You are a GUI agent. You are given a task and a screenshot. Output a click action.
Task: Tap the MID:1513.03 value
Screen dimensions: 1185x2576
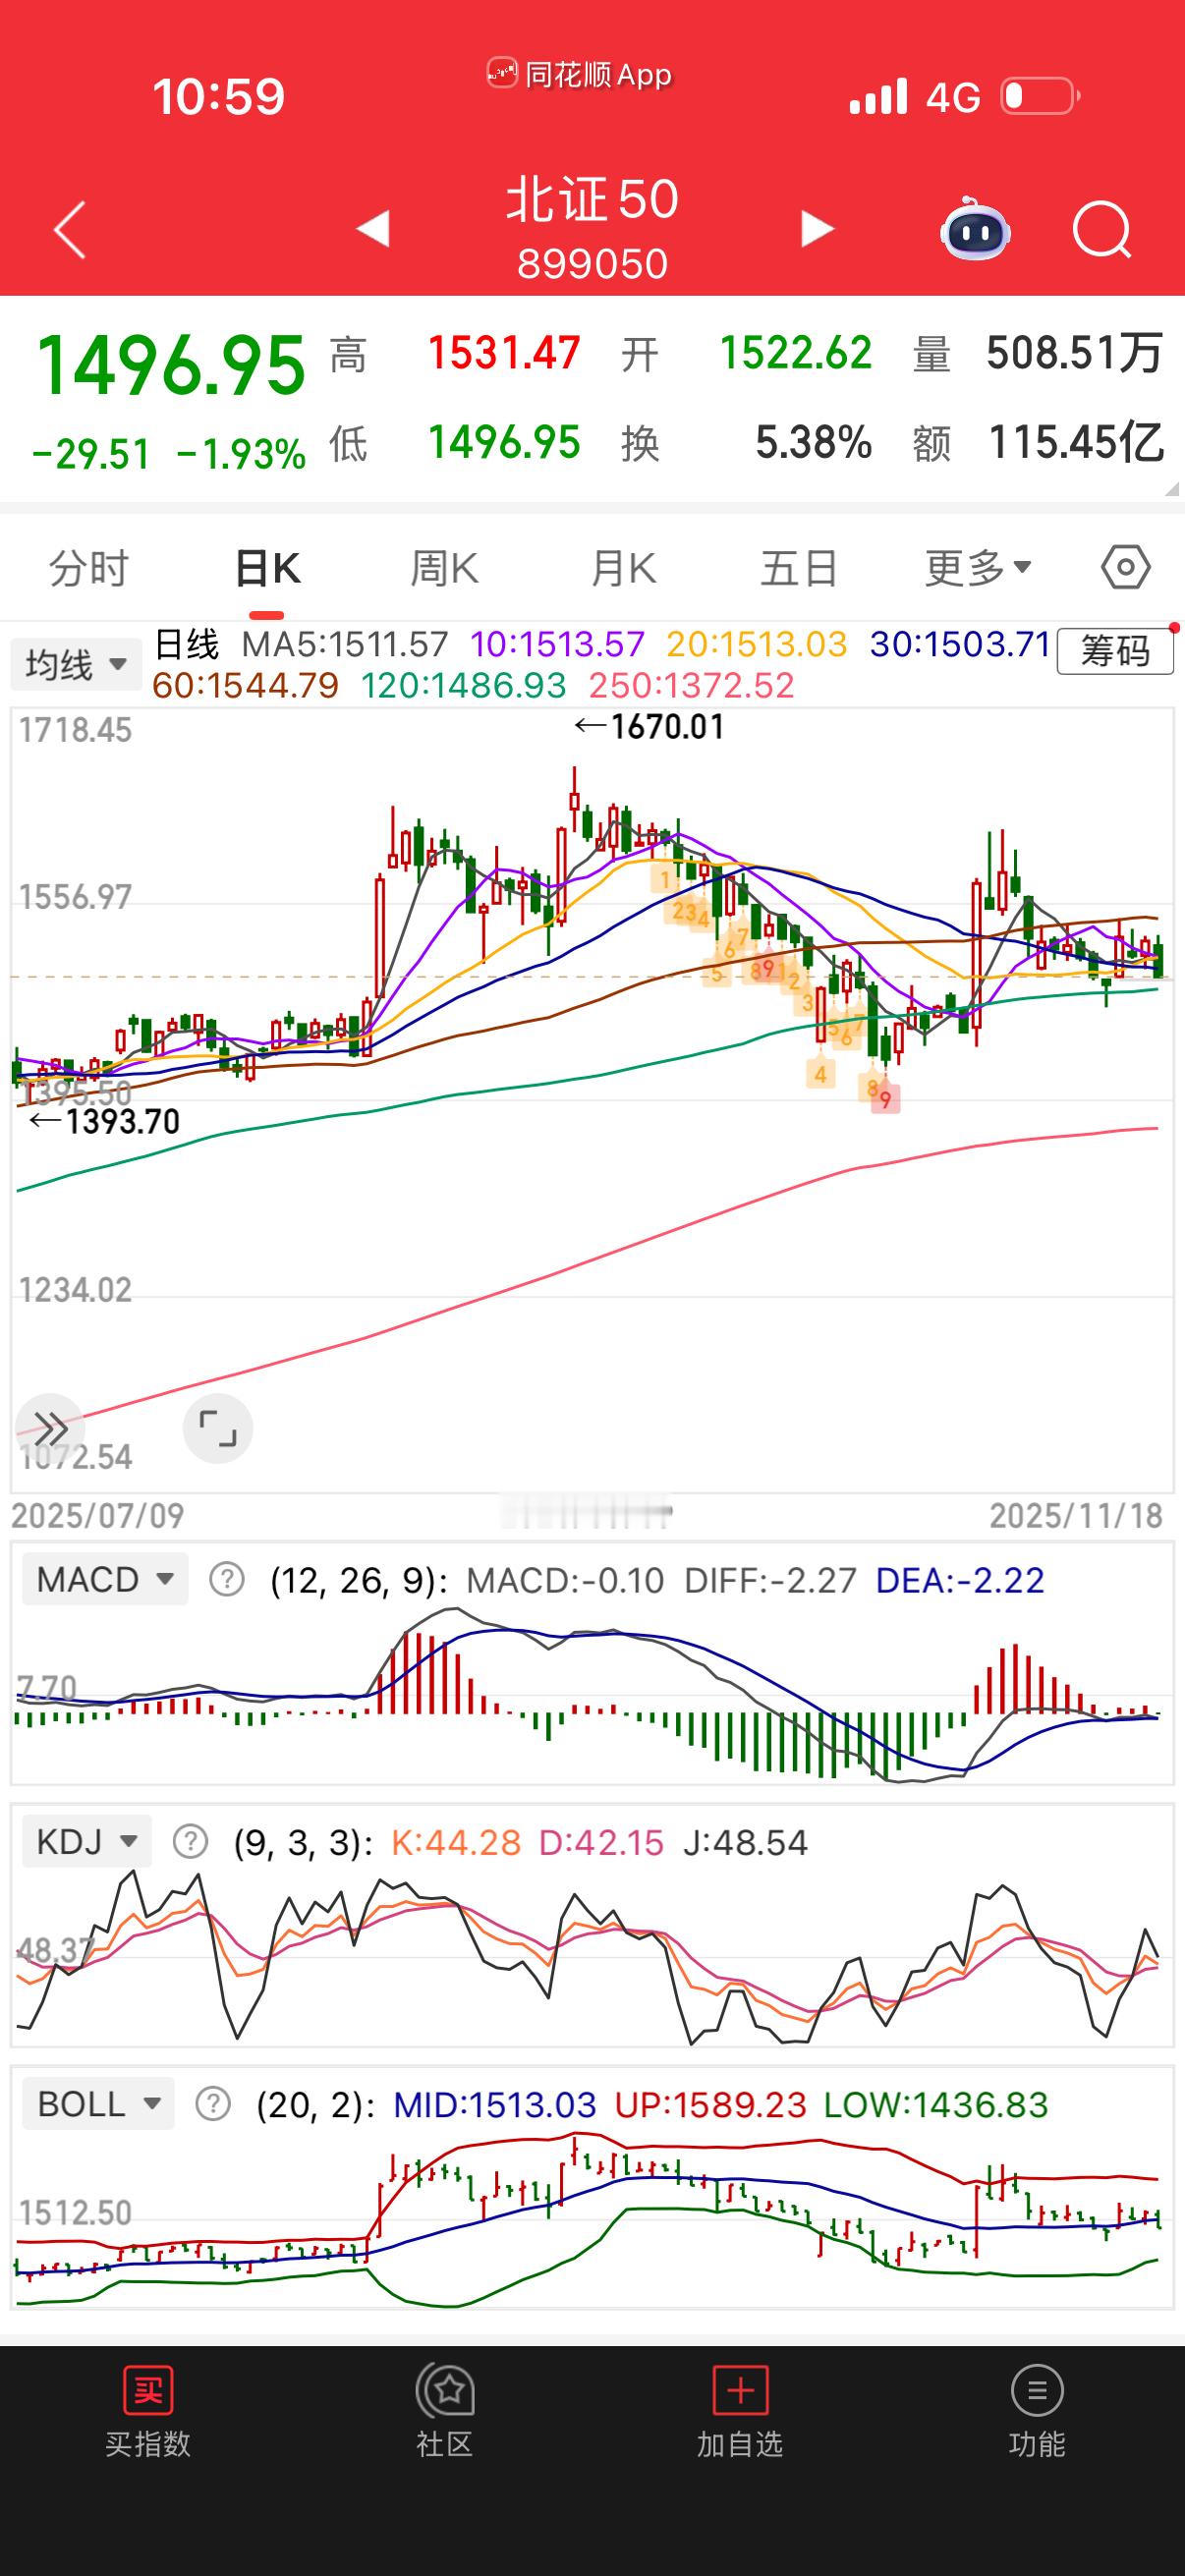(x=495, y=2104)
